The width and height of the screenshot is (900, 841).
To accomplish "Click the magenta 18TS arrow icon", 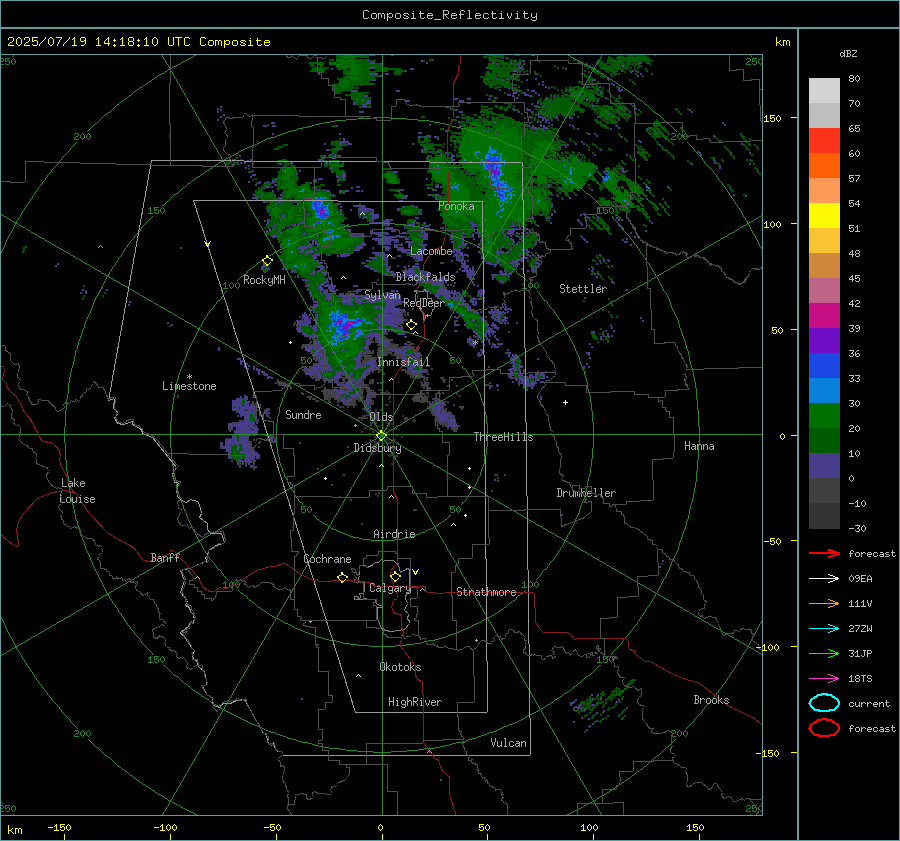I will click(824, 679).
